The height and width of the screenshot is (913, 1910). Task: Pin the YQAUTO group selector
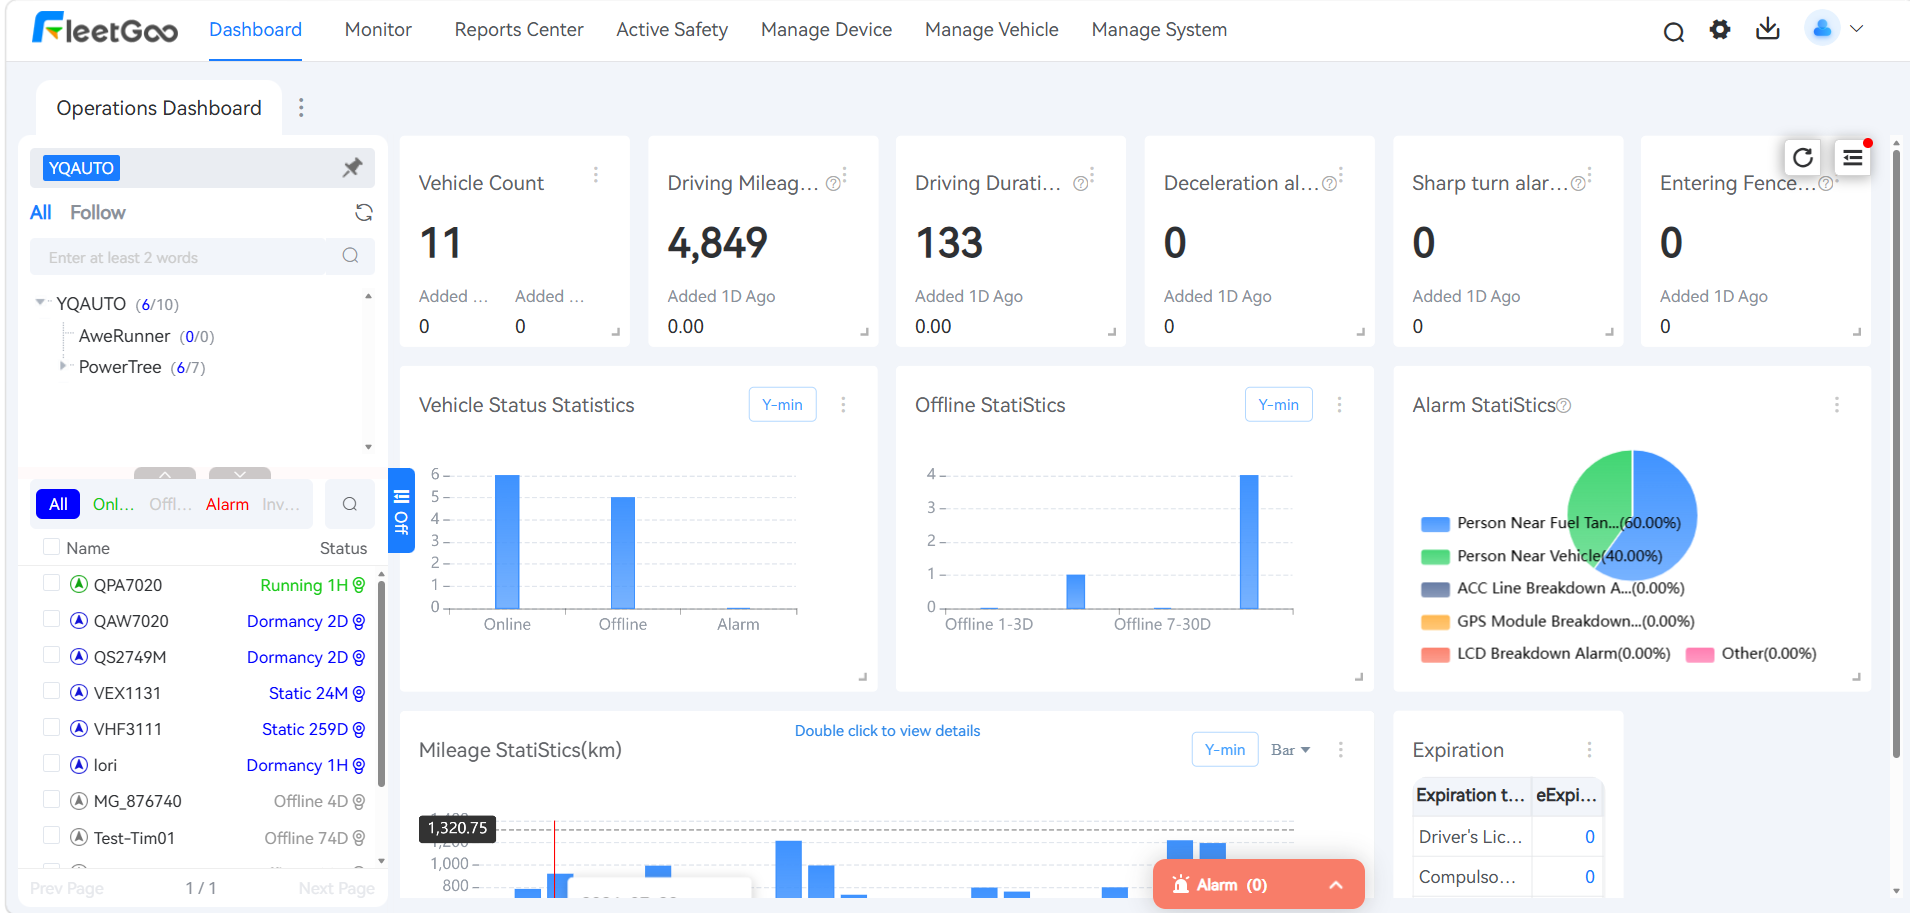pyautogui.click(x=352, y=167)
